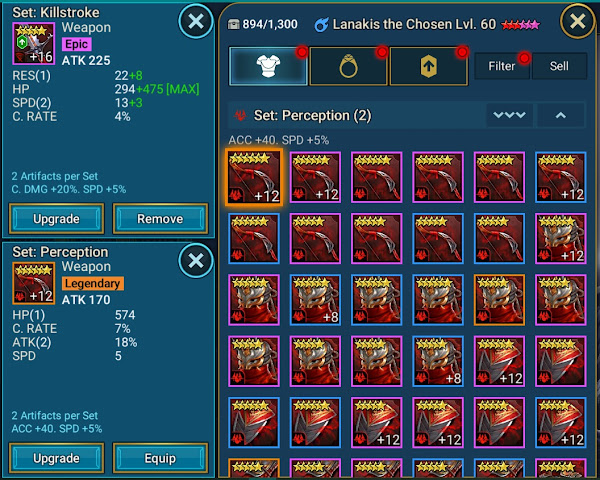Collapse the Perception set with up chevron
Viewport: 600px width, 480px height.
(561, 115)
